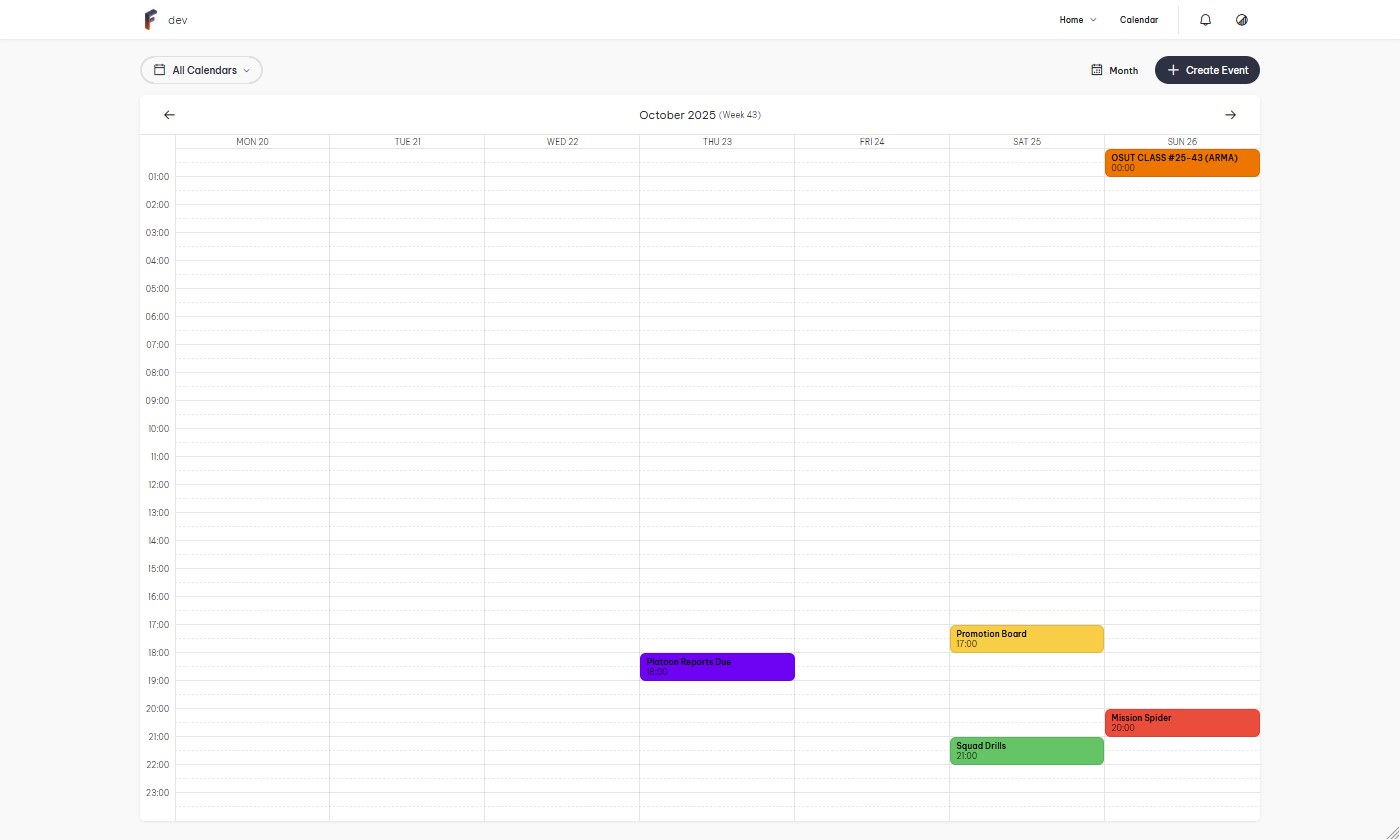Click the Squad Drills event
This screenshot has height=840, width=1400.
tap(1027, 751)
